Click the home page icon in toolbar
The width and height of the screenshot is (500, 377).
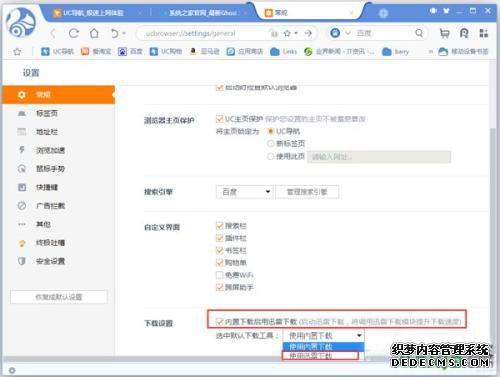coord(94,33)
